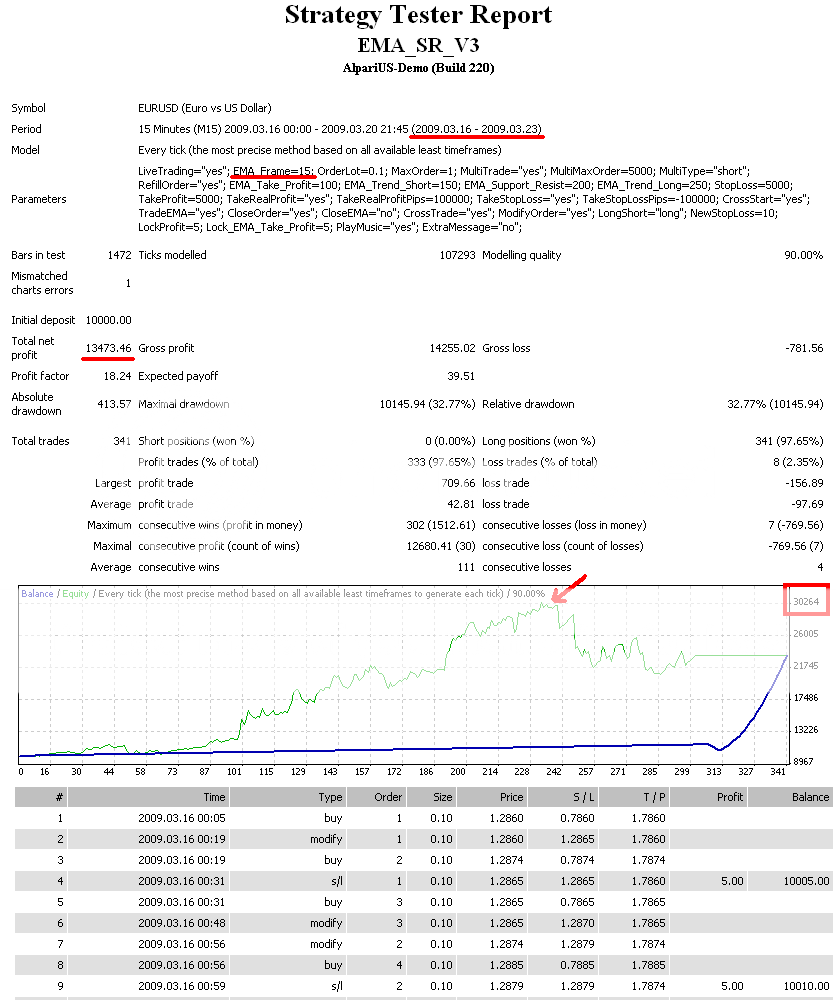
Task: Click the Equity legend label in chart
Action: coord(77,594)
